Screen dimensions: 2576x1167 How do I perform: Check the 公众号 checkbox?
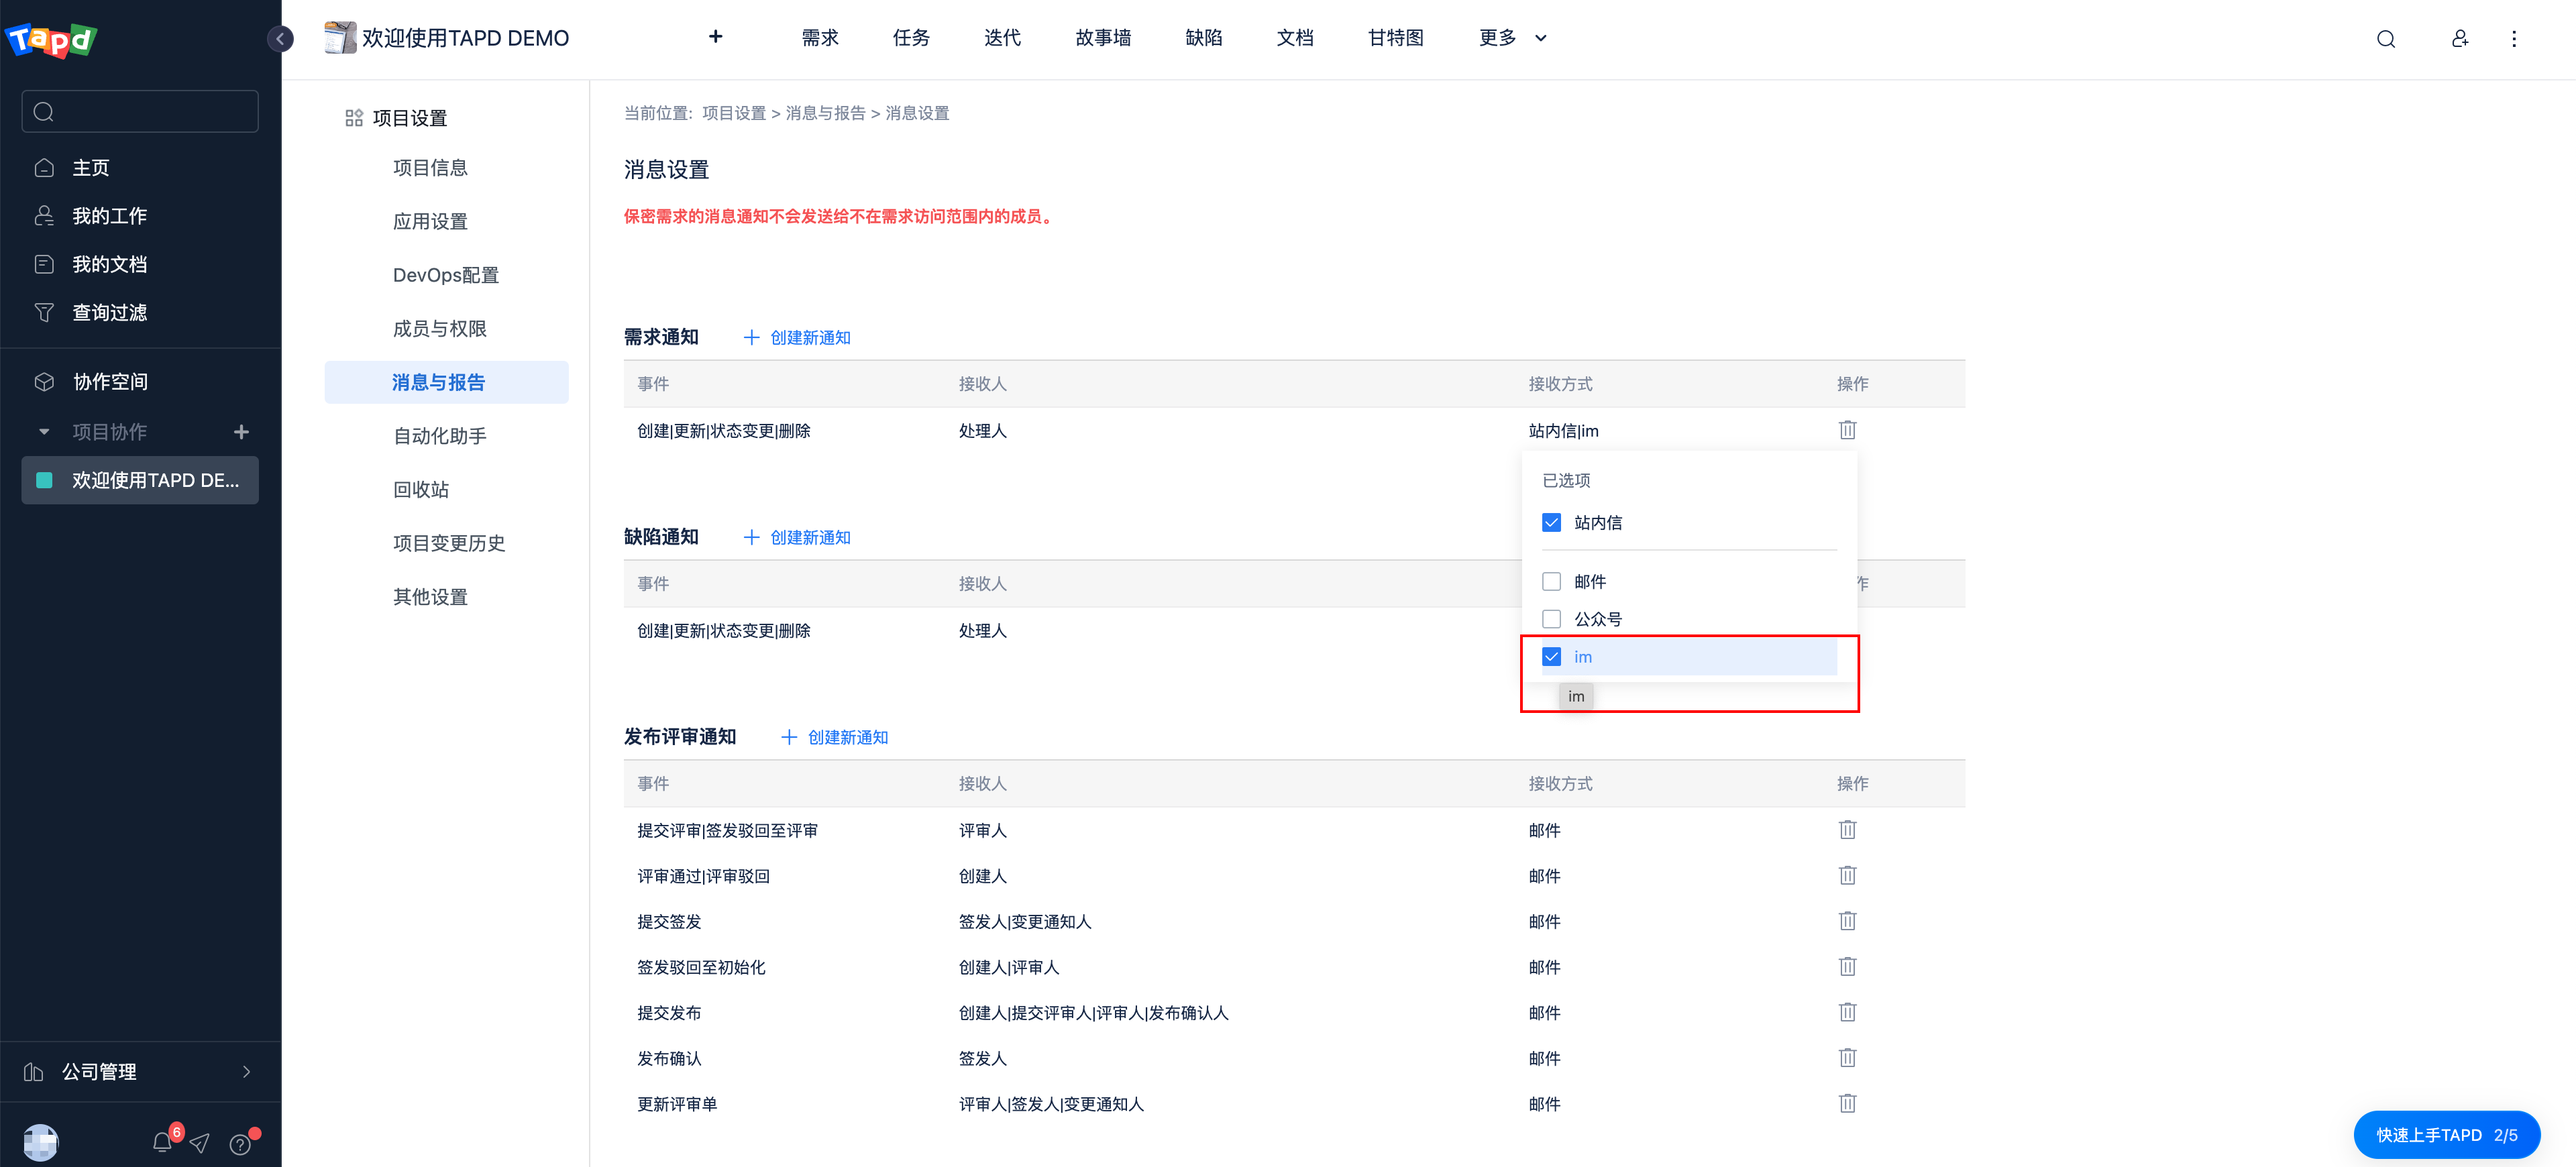1551,619
